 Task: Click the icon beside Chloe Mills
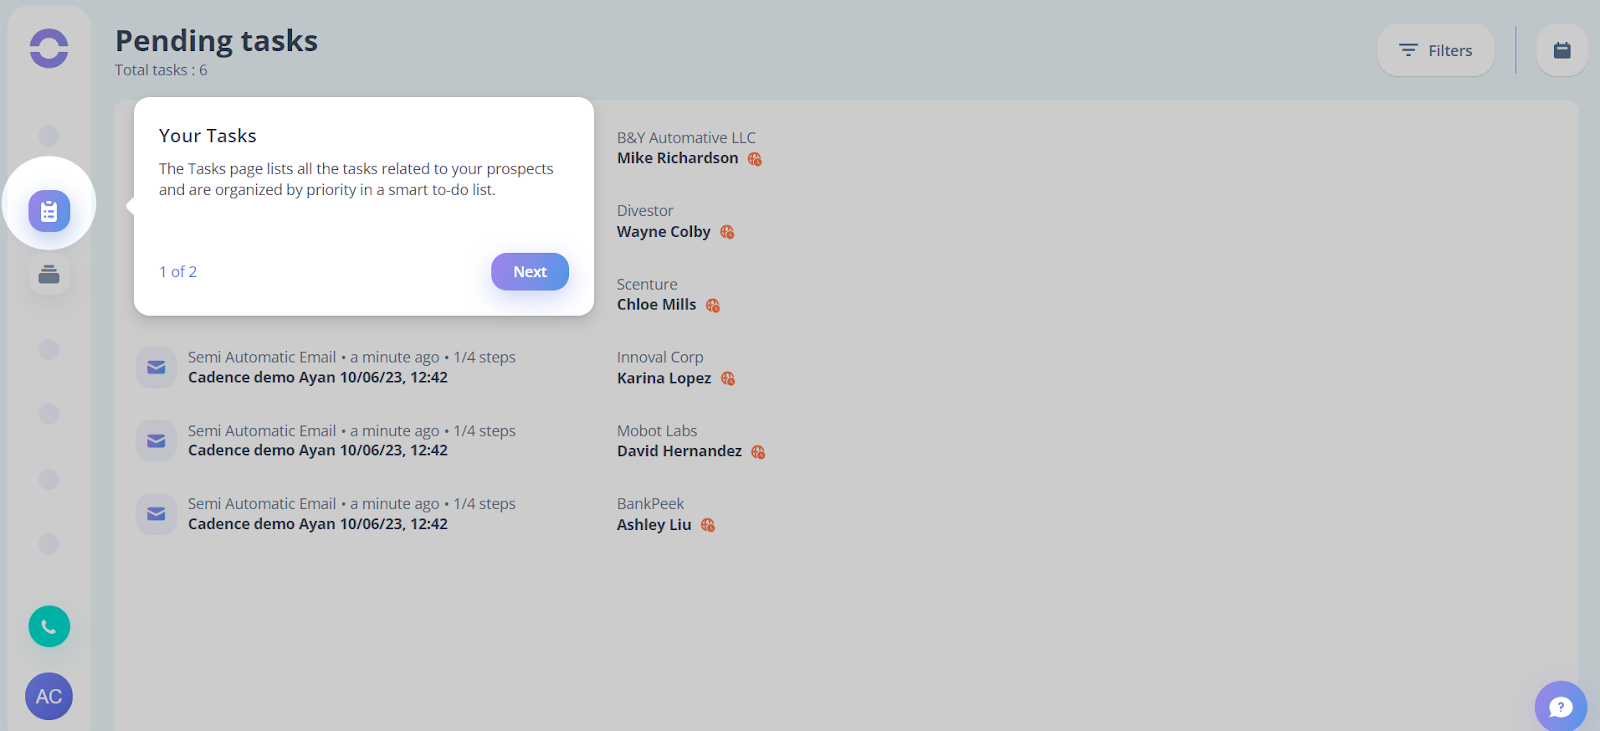click(x=713, y=306)
